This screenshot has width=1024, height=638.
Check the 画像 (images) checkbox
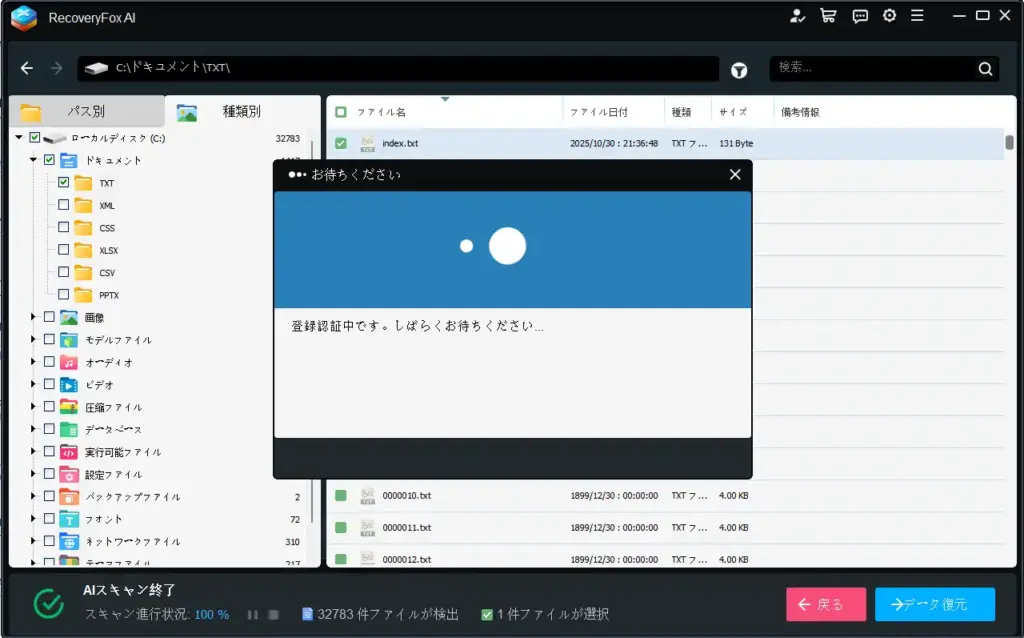(x=48, y=316)
